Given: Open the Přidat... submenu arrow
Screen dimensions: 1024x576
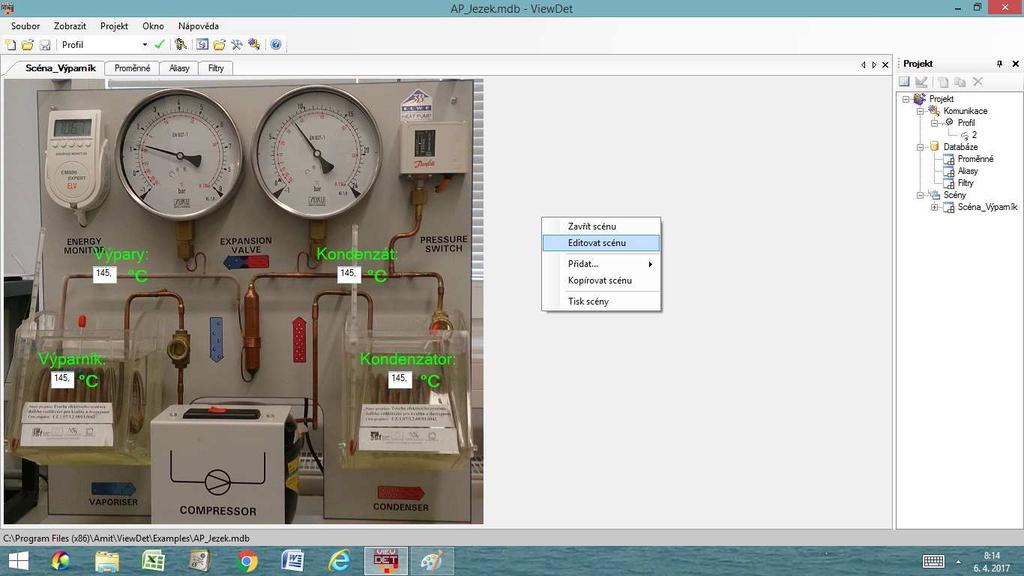Looking at the screenshot, I should 650,264.
